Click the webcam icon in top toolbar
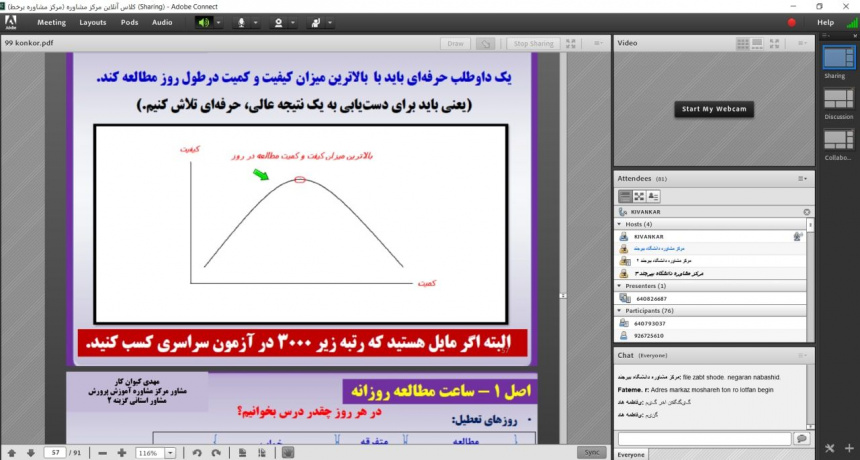The height and width of the screenshot is (460, 860). point(279,22)
